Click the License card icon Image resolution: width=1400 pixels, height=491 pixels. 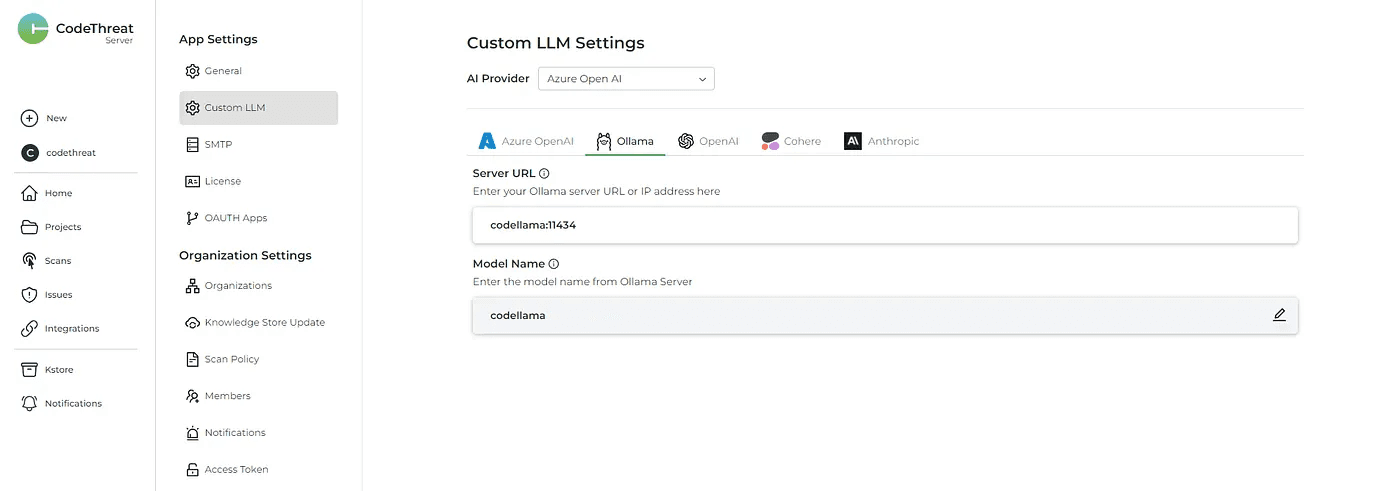click(x=193, y=181)
